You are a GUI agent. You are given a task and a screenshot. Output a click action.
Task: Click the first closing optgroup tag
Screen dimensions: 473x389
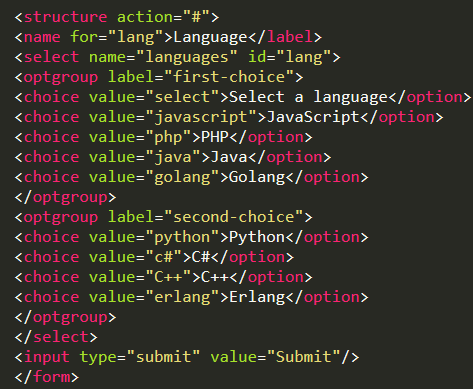click(x=65, y=197)
